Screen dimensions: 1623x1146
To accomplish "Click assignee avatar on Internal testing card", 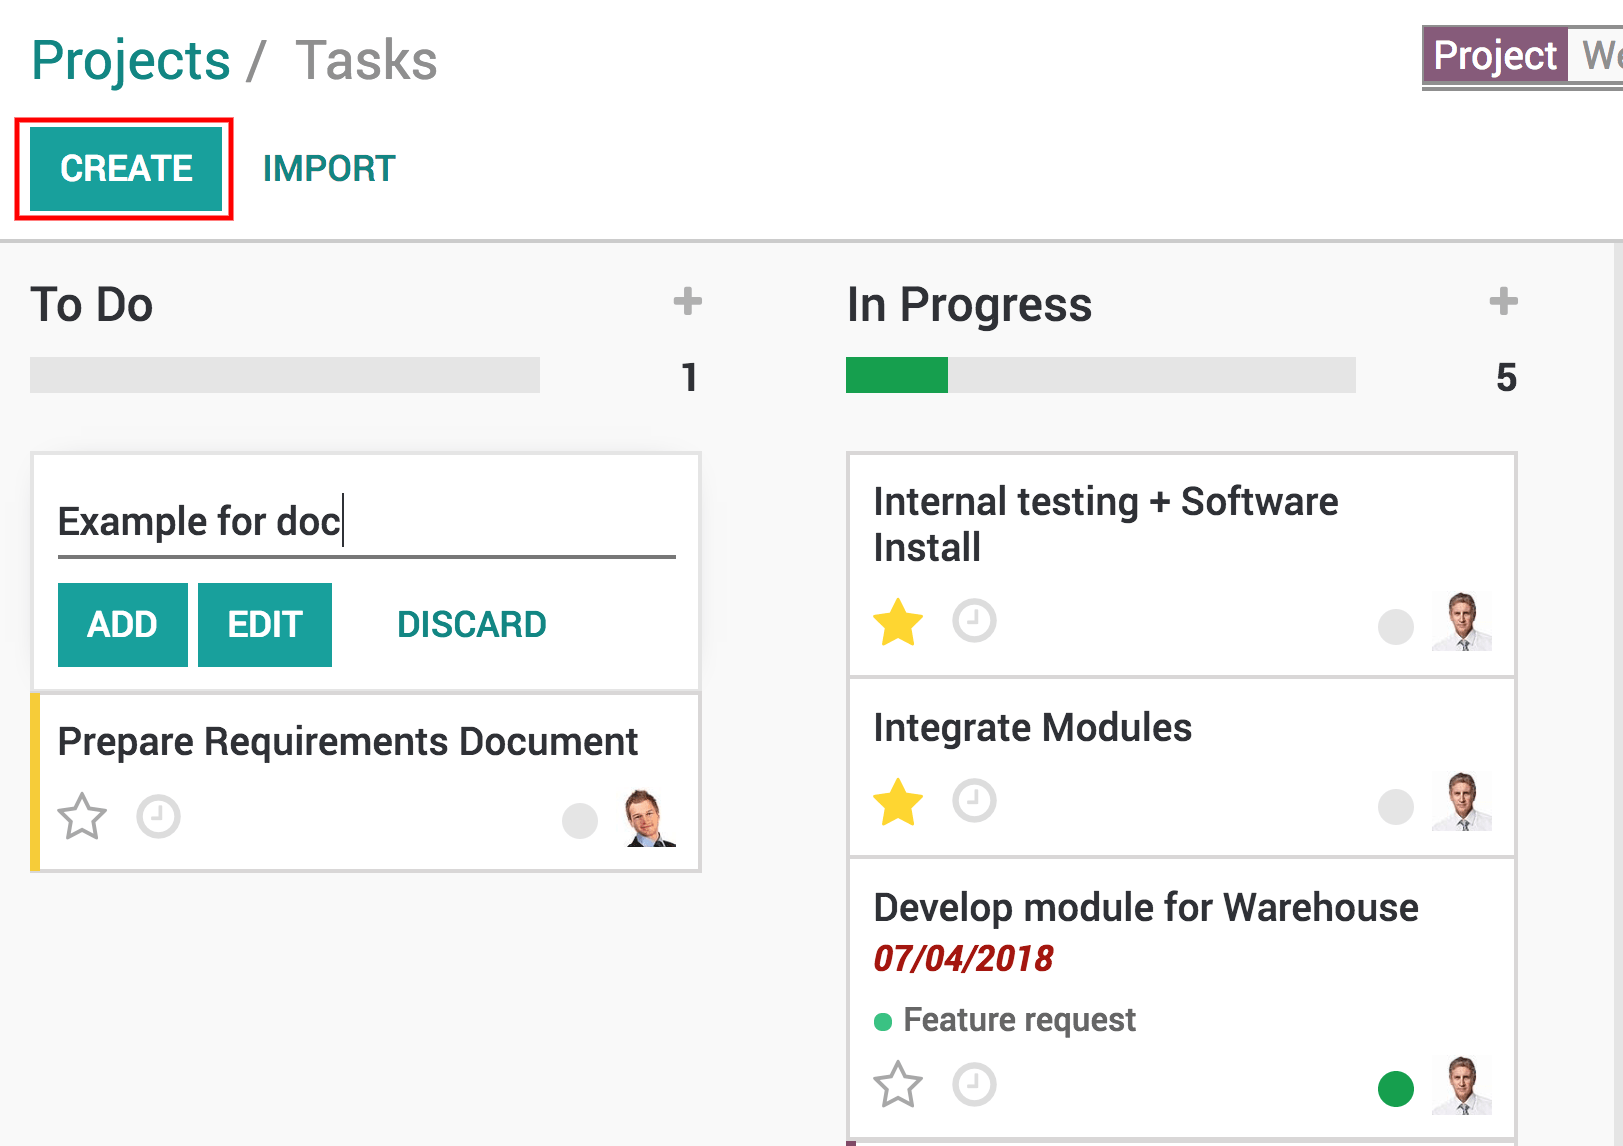I will click(x=1461, y=621).
